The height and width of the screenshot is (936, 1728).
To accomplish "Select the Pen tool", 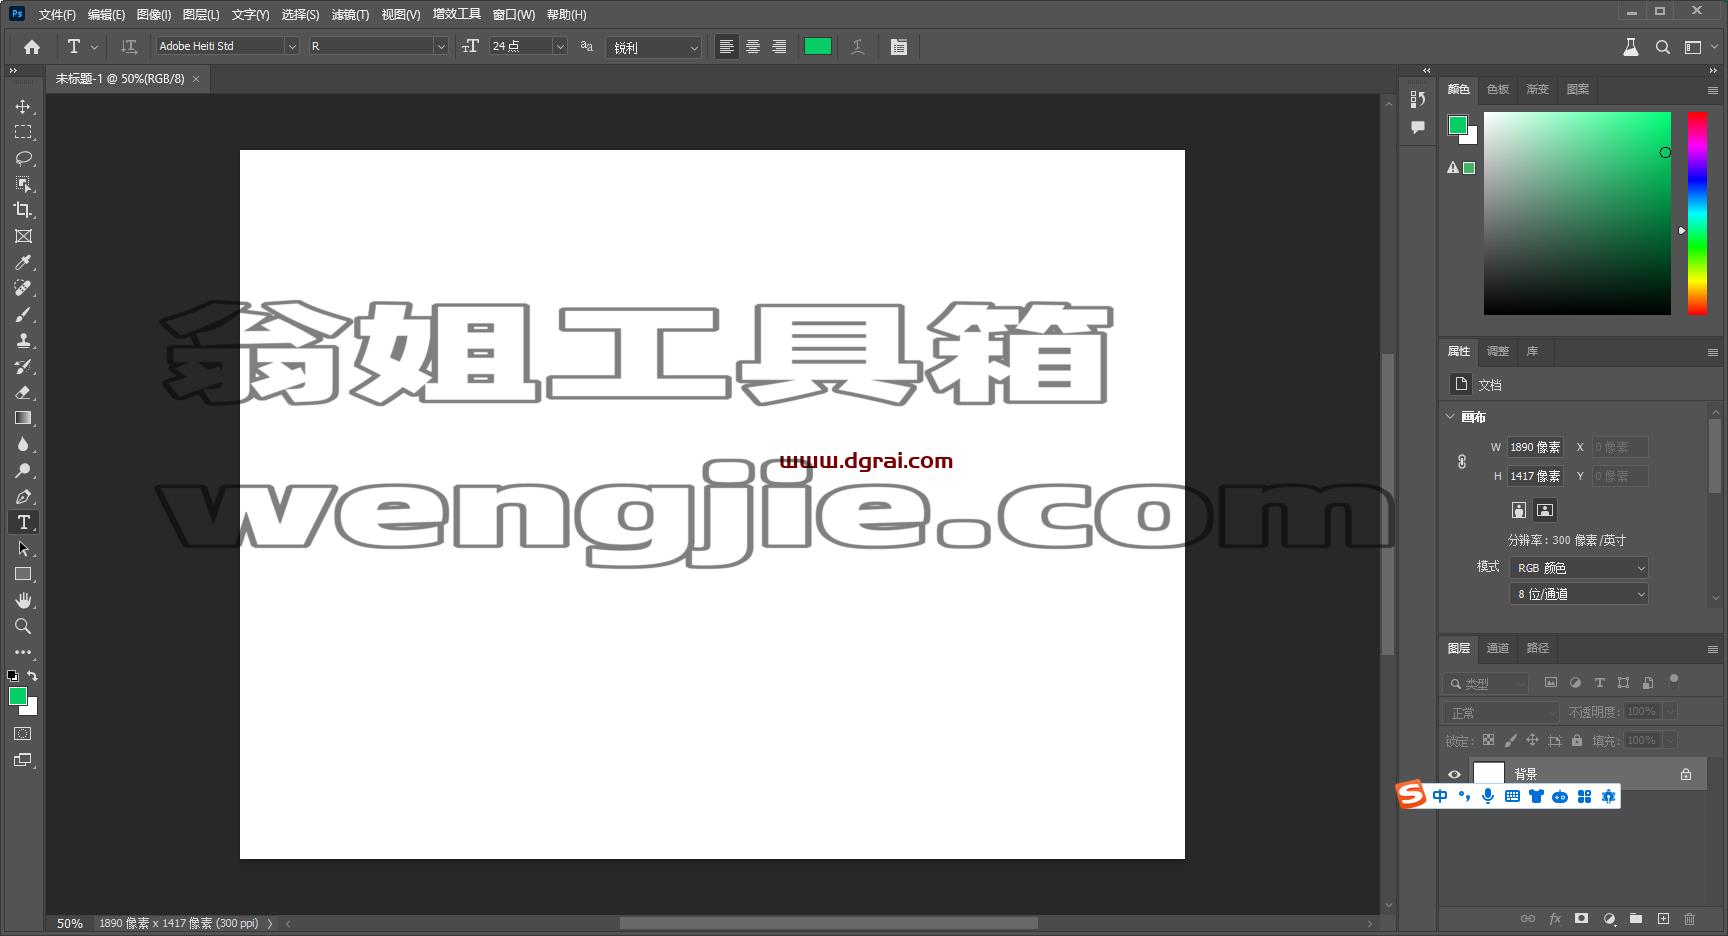I will pyautogui.click(x=23, y=496).
